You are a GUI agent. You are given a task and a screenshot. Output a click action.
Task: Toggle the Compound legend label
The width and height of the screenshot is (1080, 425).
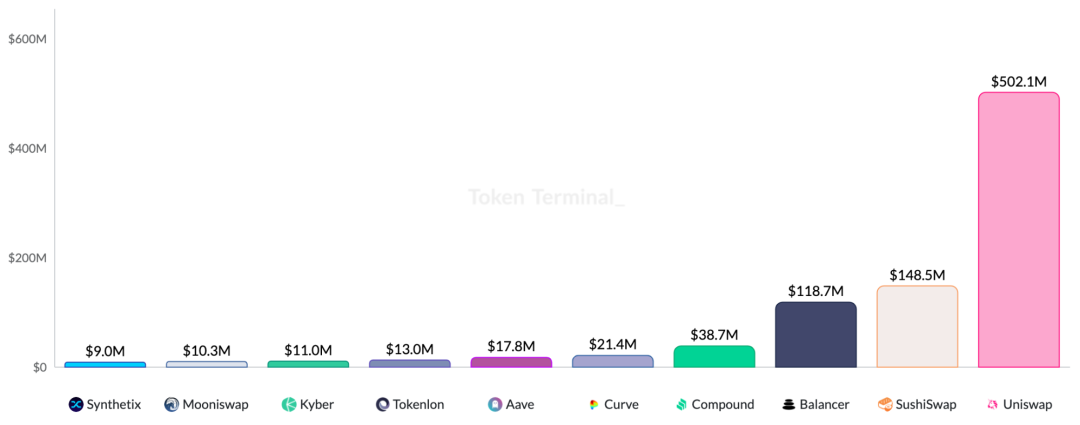[723, 404]
